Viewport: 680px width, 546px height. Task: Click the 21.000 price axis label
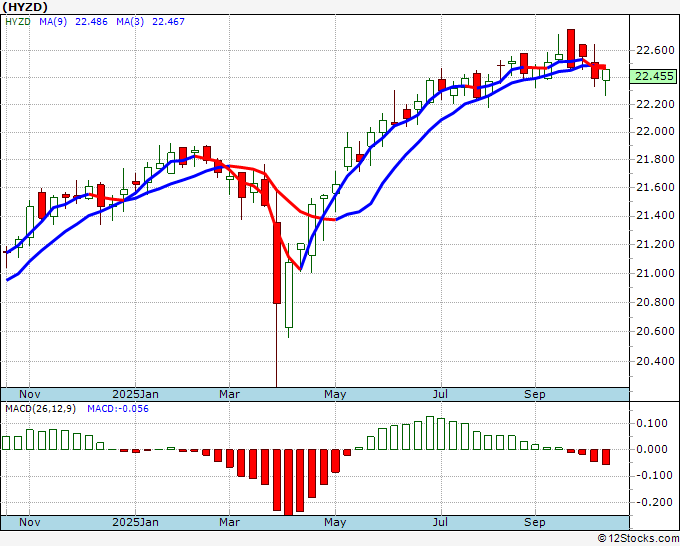point(655,273)
